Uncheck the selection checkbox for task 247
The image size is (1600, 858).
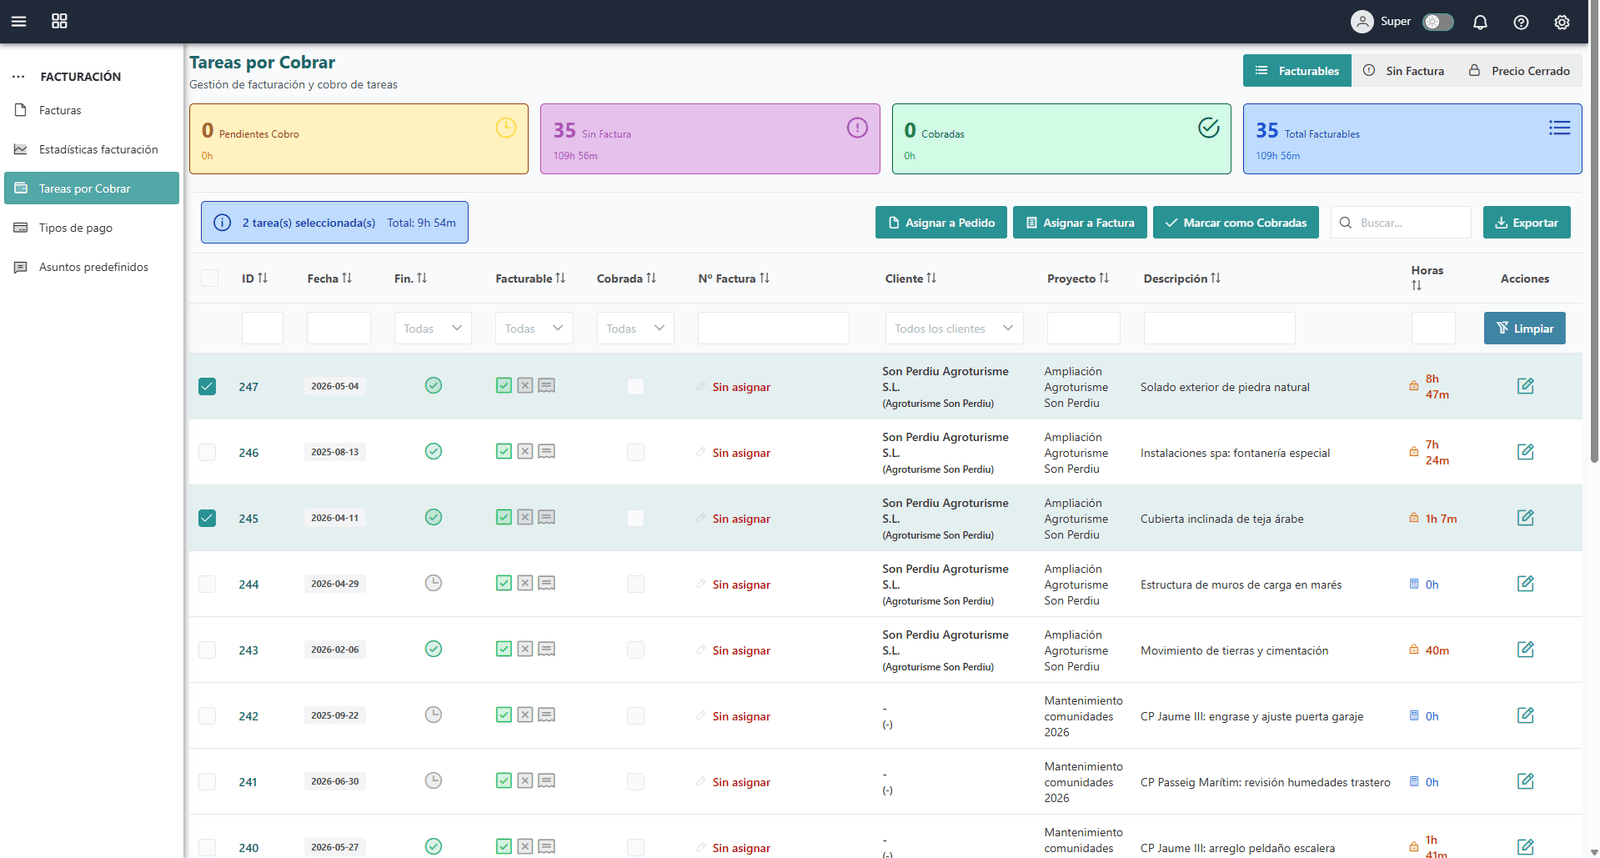[x=207, y=386]
